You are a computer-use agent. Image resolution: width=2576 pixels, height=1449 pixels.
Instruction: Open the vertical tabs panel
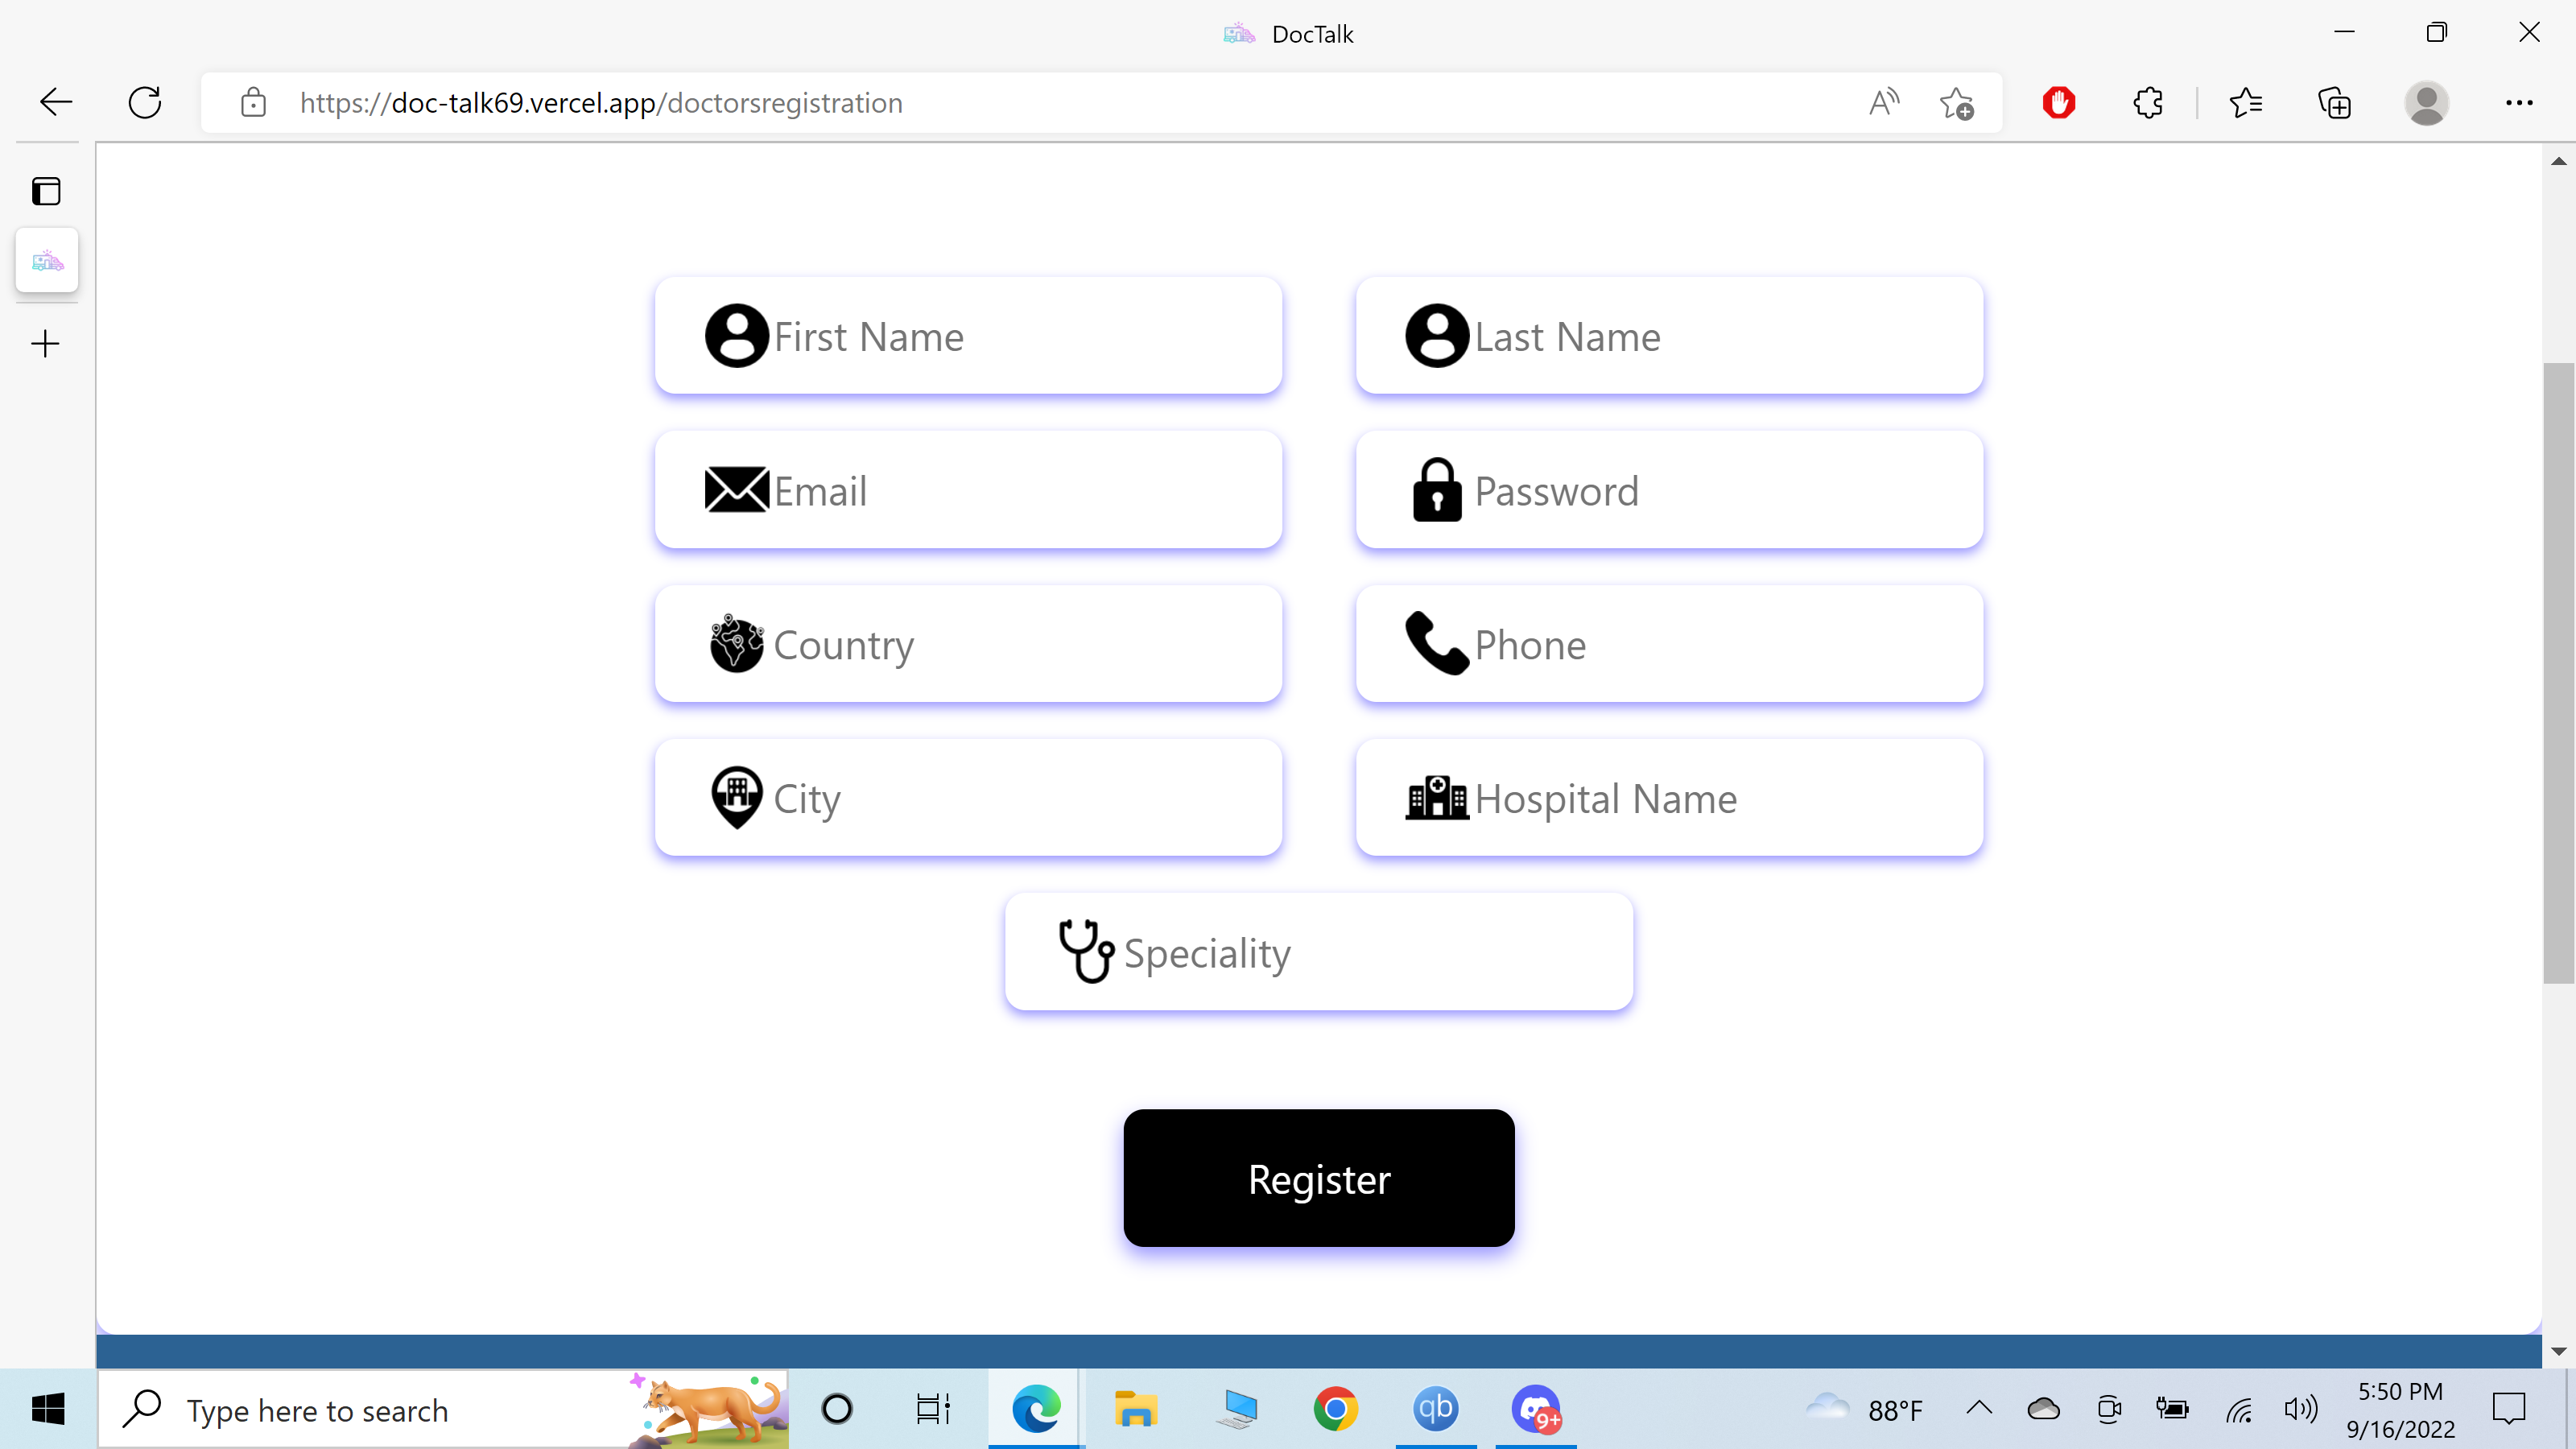[x=46, y=190]
